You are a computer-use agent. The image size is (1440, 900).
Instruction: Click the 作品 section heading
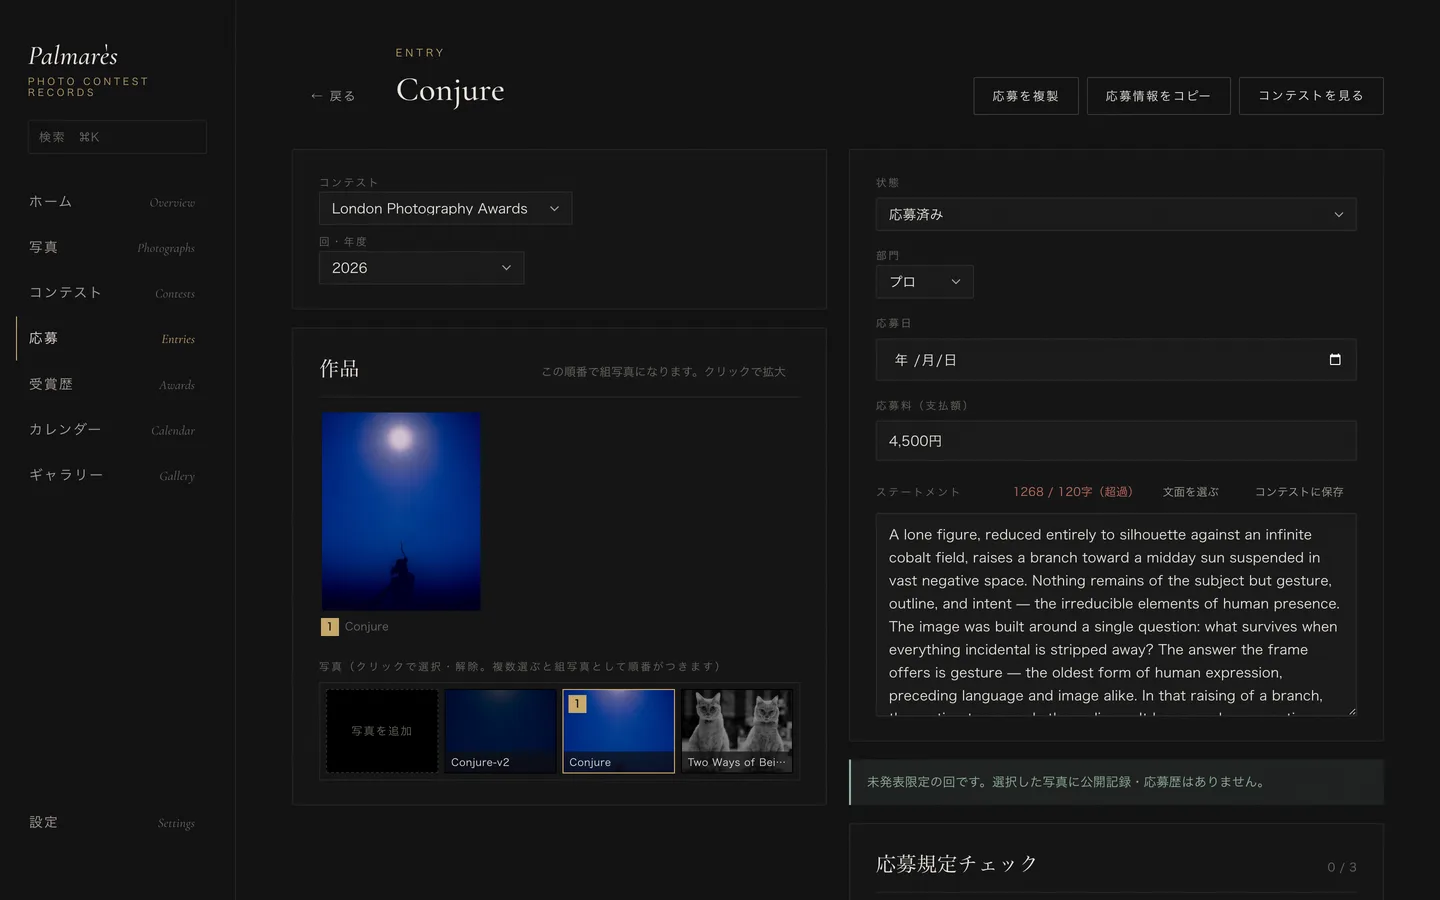point(339,369)
